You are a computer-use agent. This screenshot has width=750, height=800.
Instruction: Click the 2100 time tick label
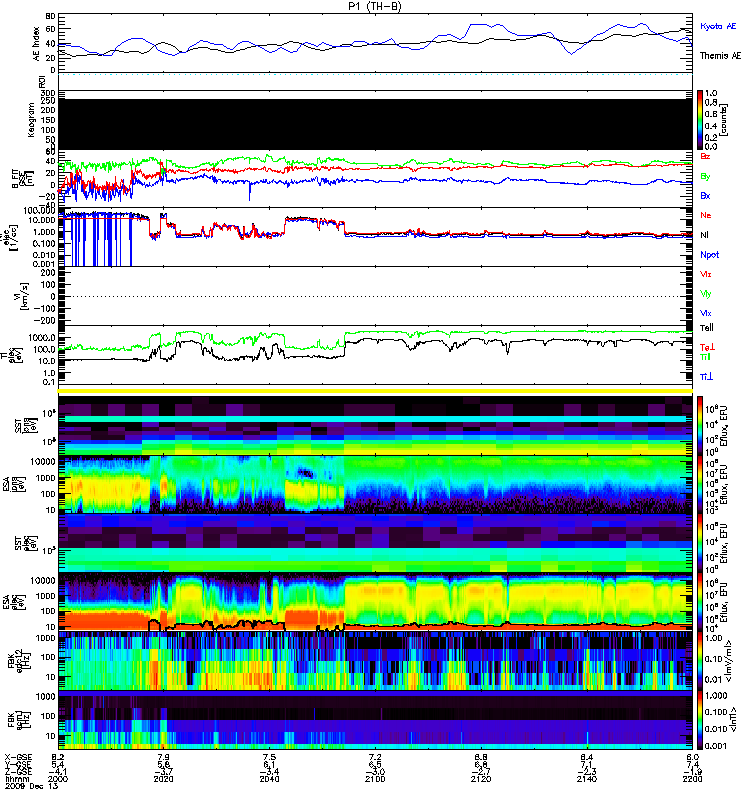click(375, 779)
